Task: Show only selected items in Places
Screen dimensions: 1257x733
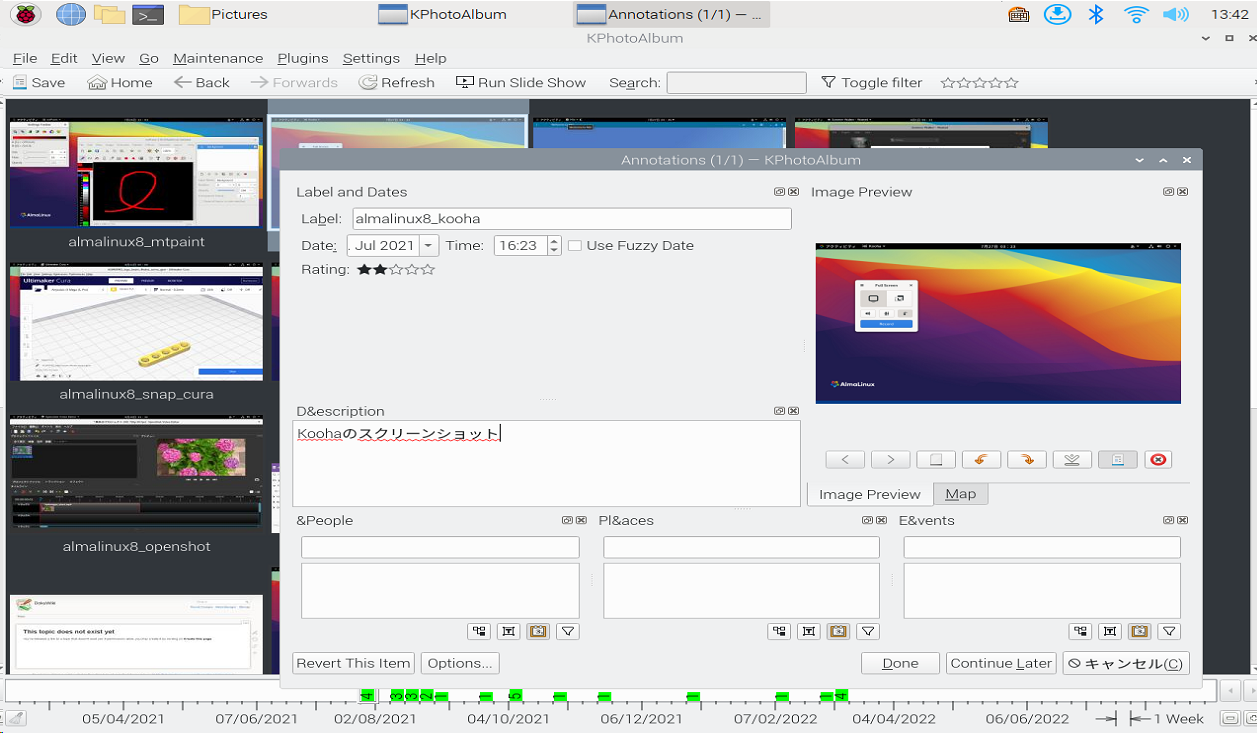Action: tap(868, 631)
